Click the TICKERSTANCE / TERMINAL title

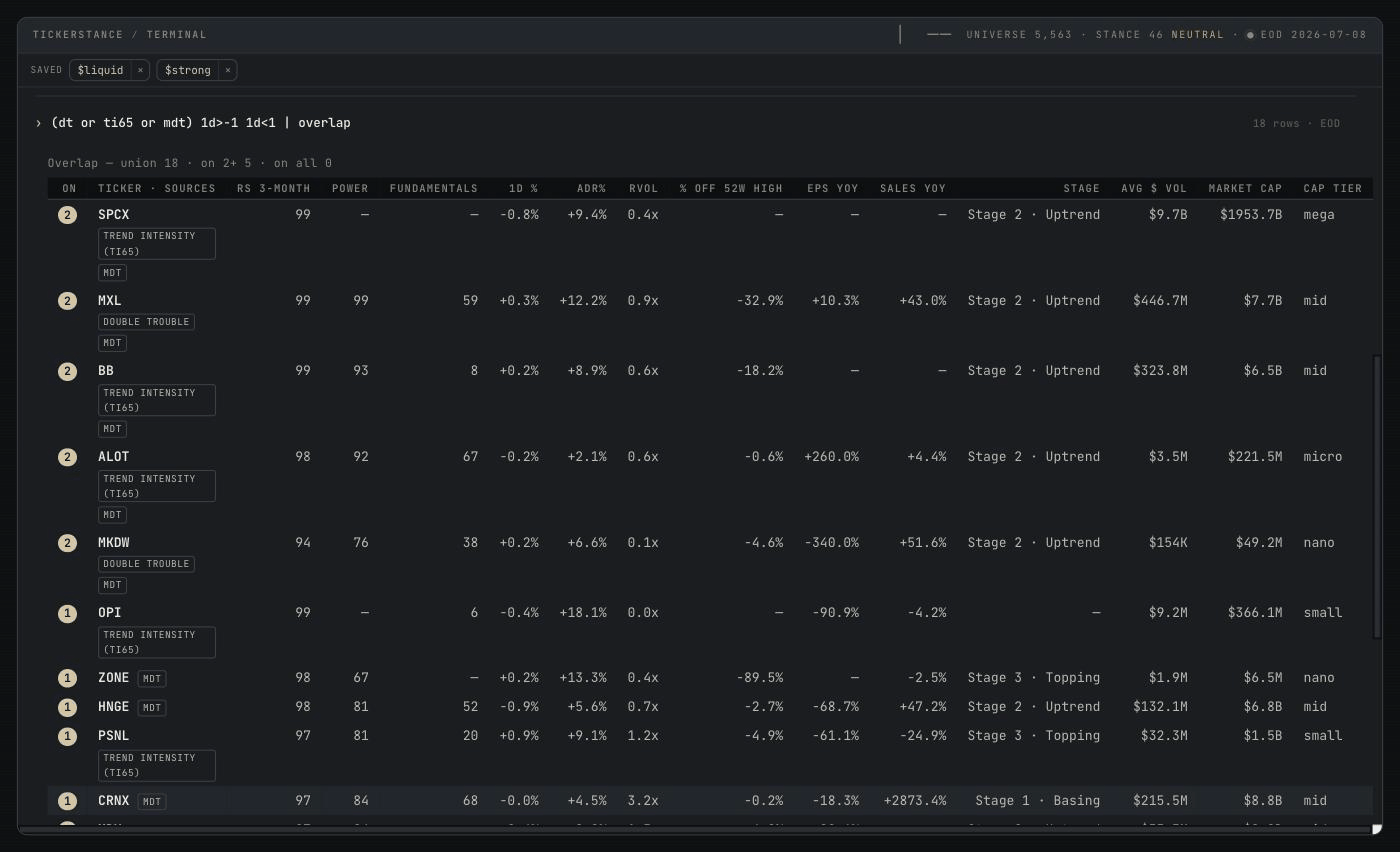[x=120, y=35]
